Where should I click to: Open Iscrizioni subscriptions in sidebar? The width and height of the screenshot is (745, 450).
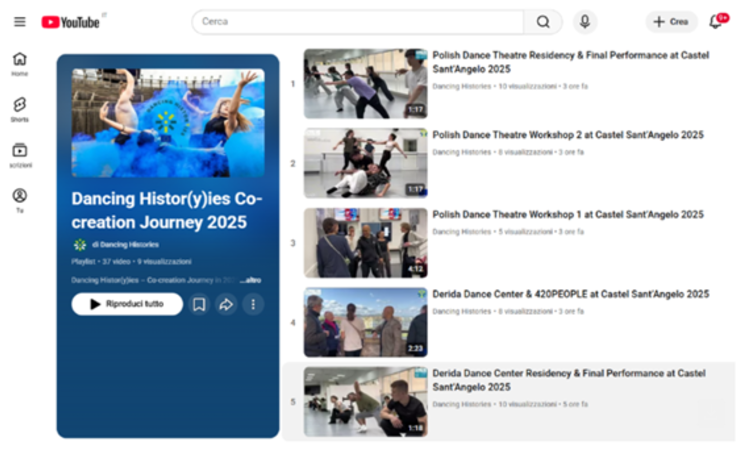[x=20, y=155]
